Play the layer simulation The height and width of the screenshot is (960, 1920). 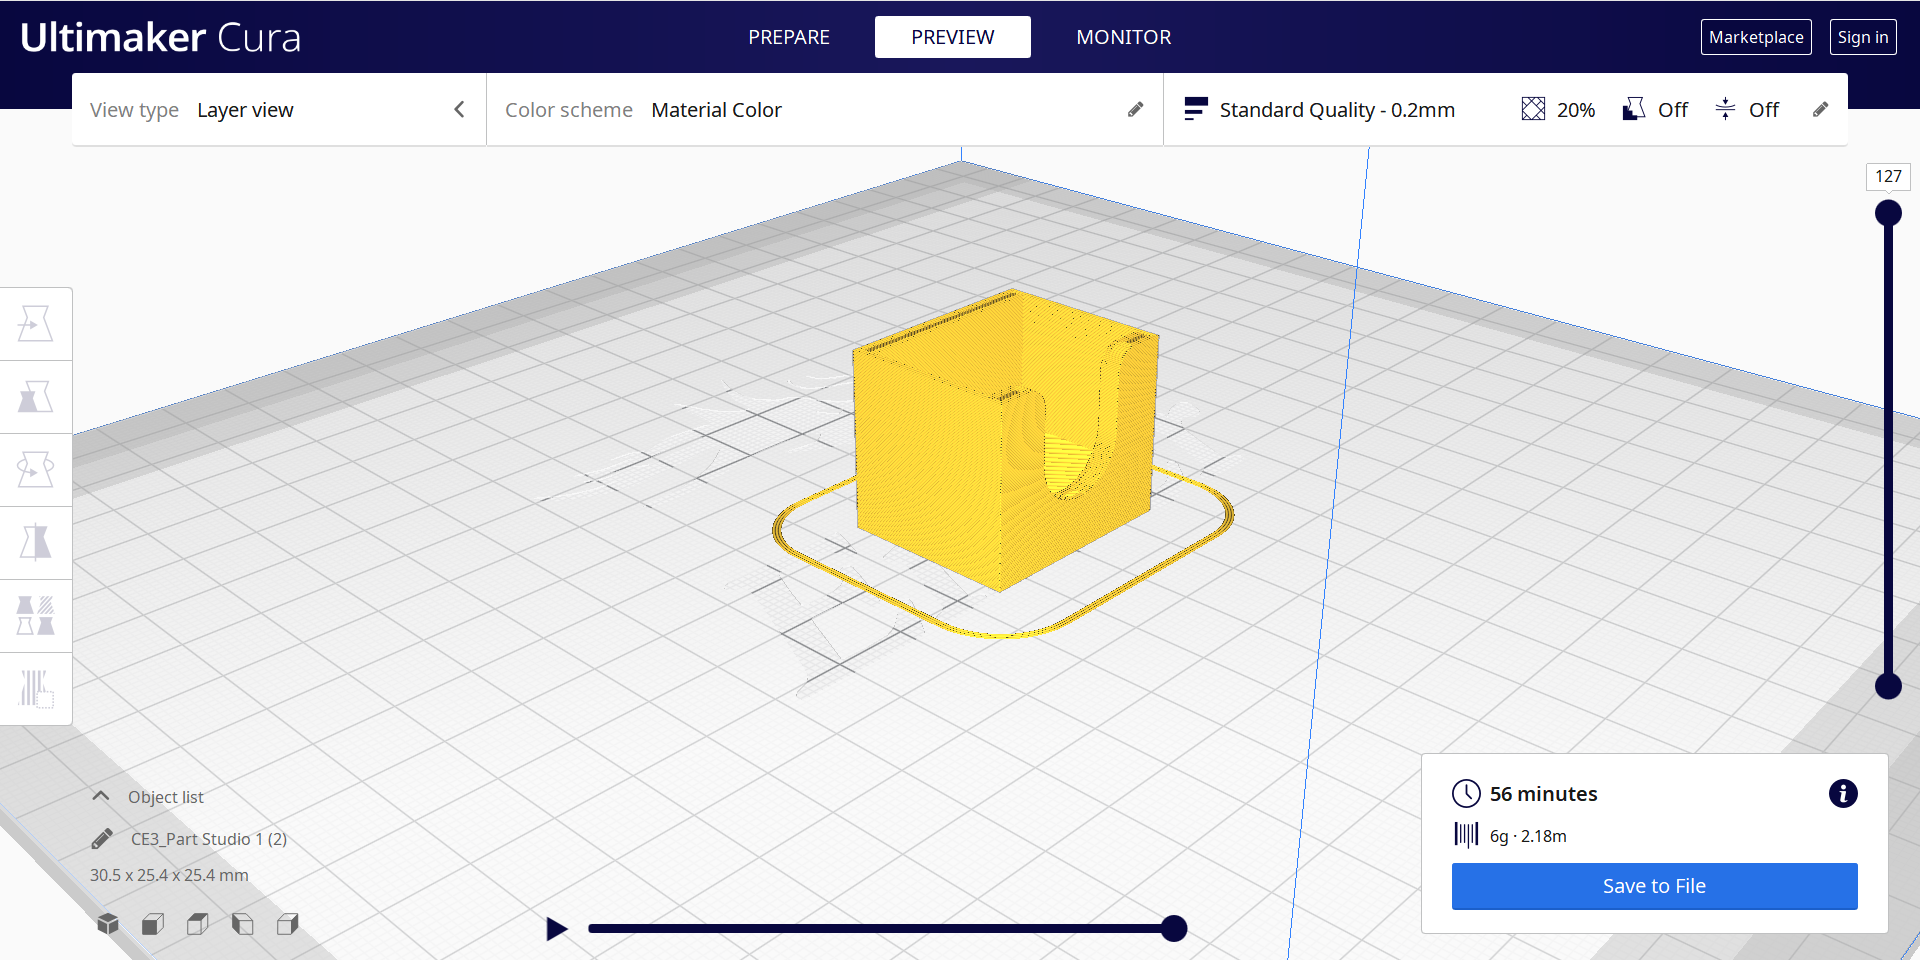(557, 929)
